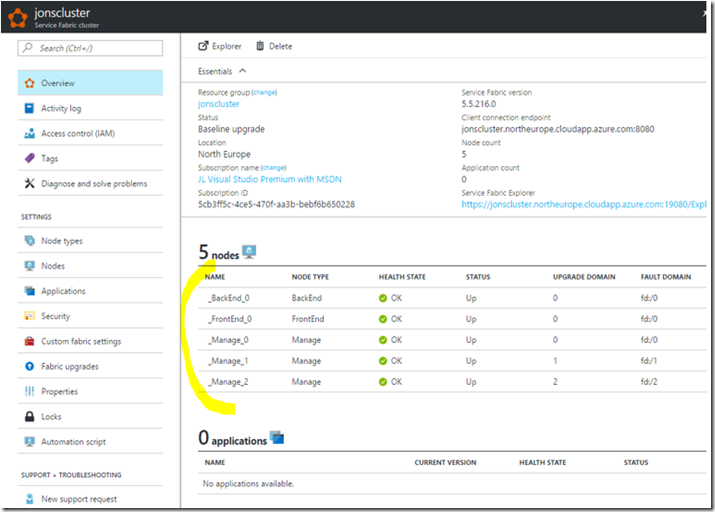Click 'No applications available.' text
This screenshot has width=715, height=512.
click(249, 484)
